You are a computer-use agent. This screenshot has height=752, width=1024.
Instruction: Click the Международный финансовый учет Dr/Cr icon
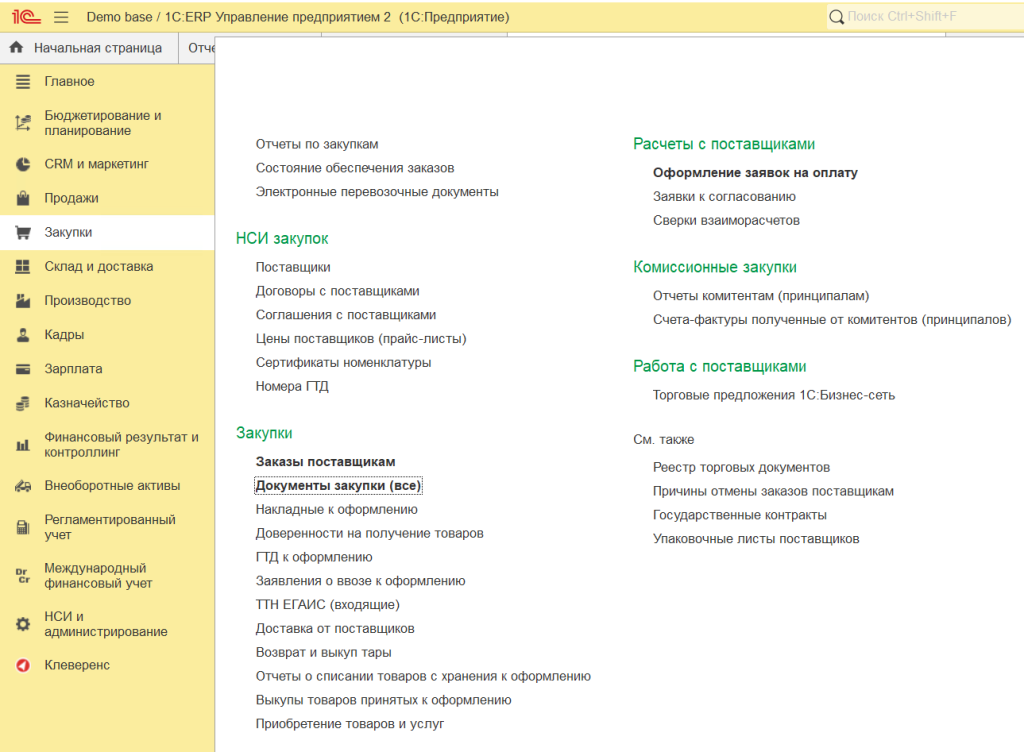click(x=23, y=575)
